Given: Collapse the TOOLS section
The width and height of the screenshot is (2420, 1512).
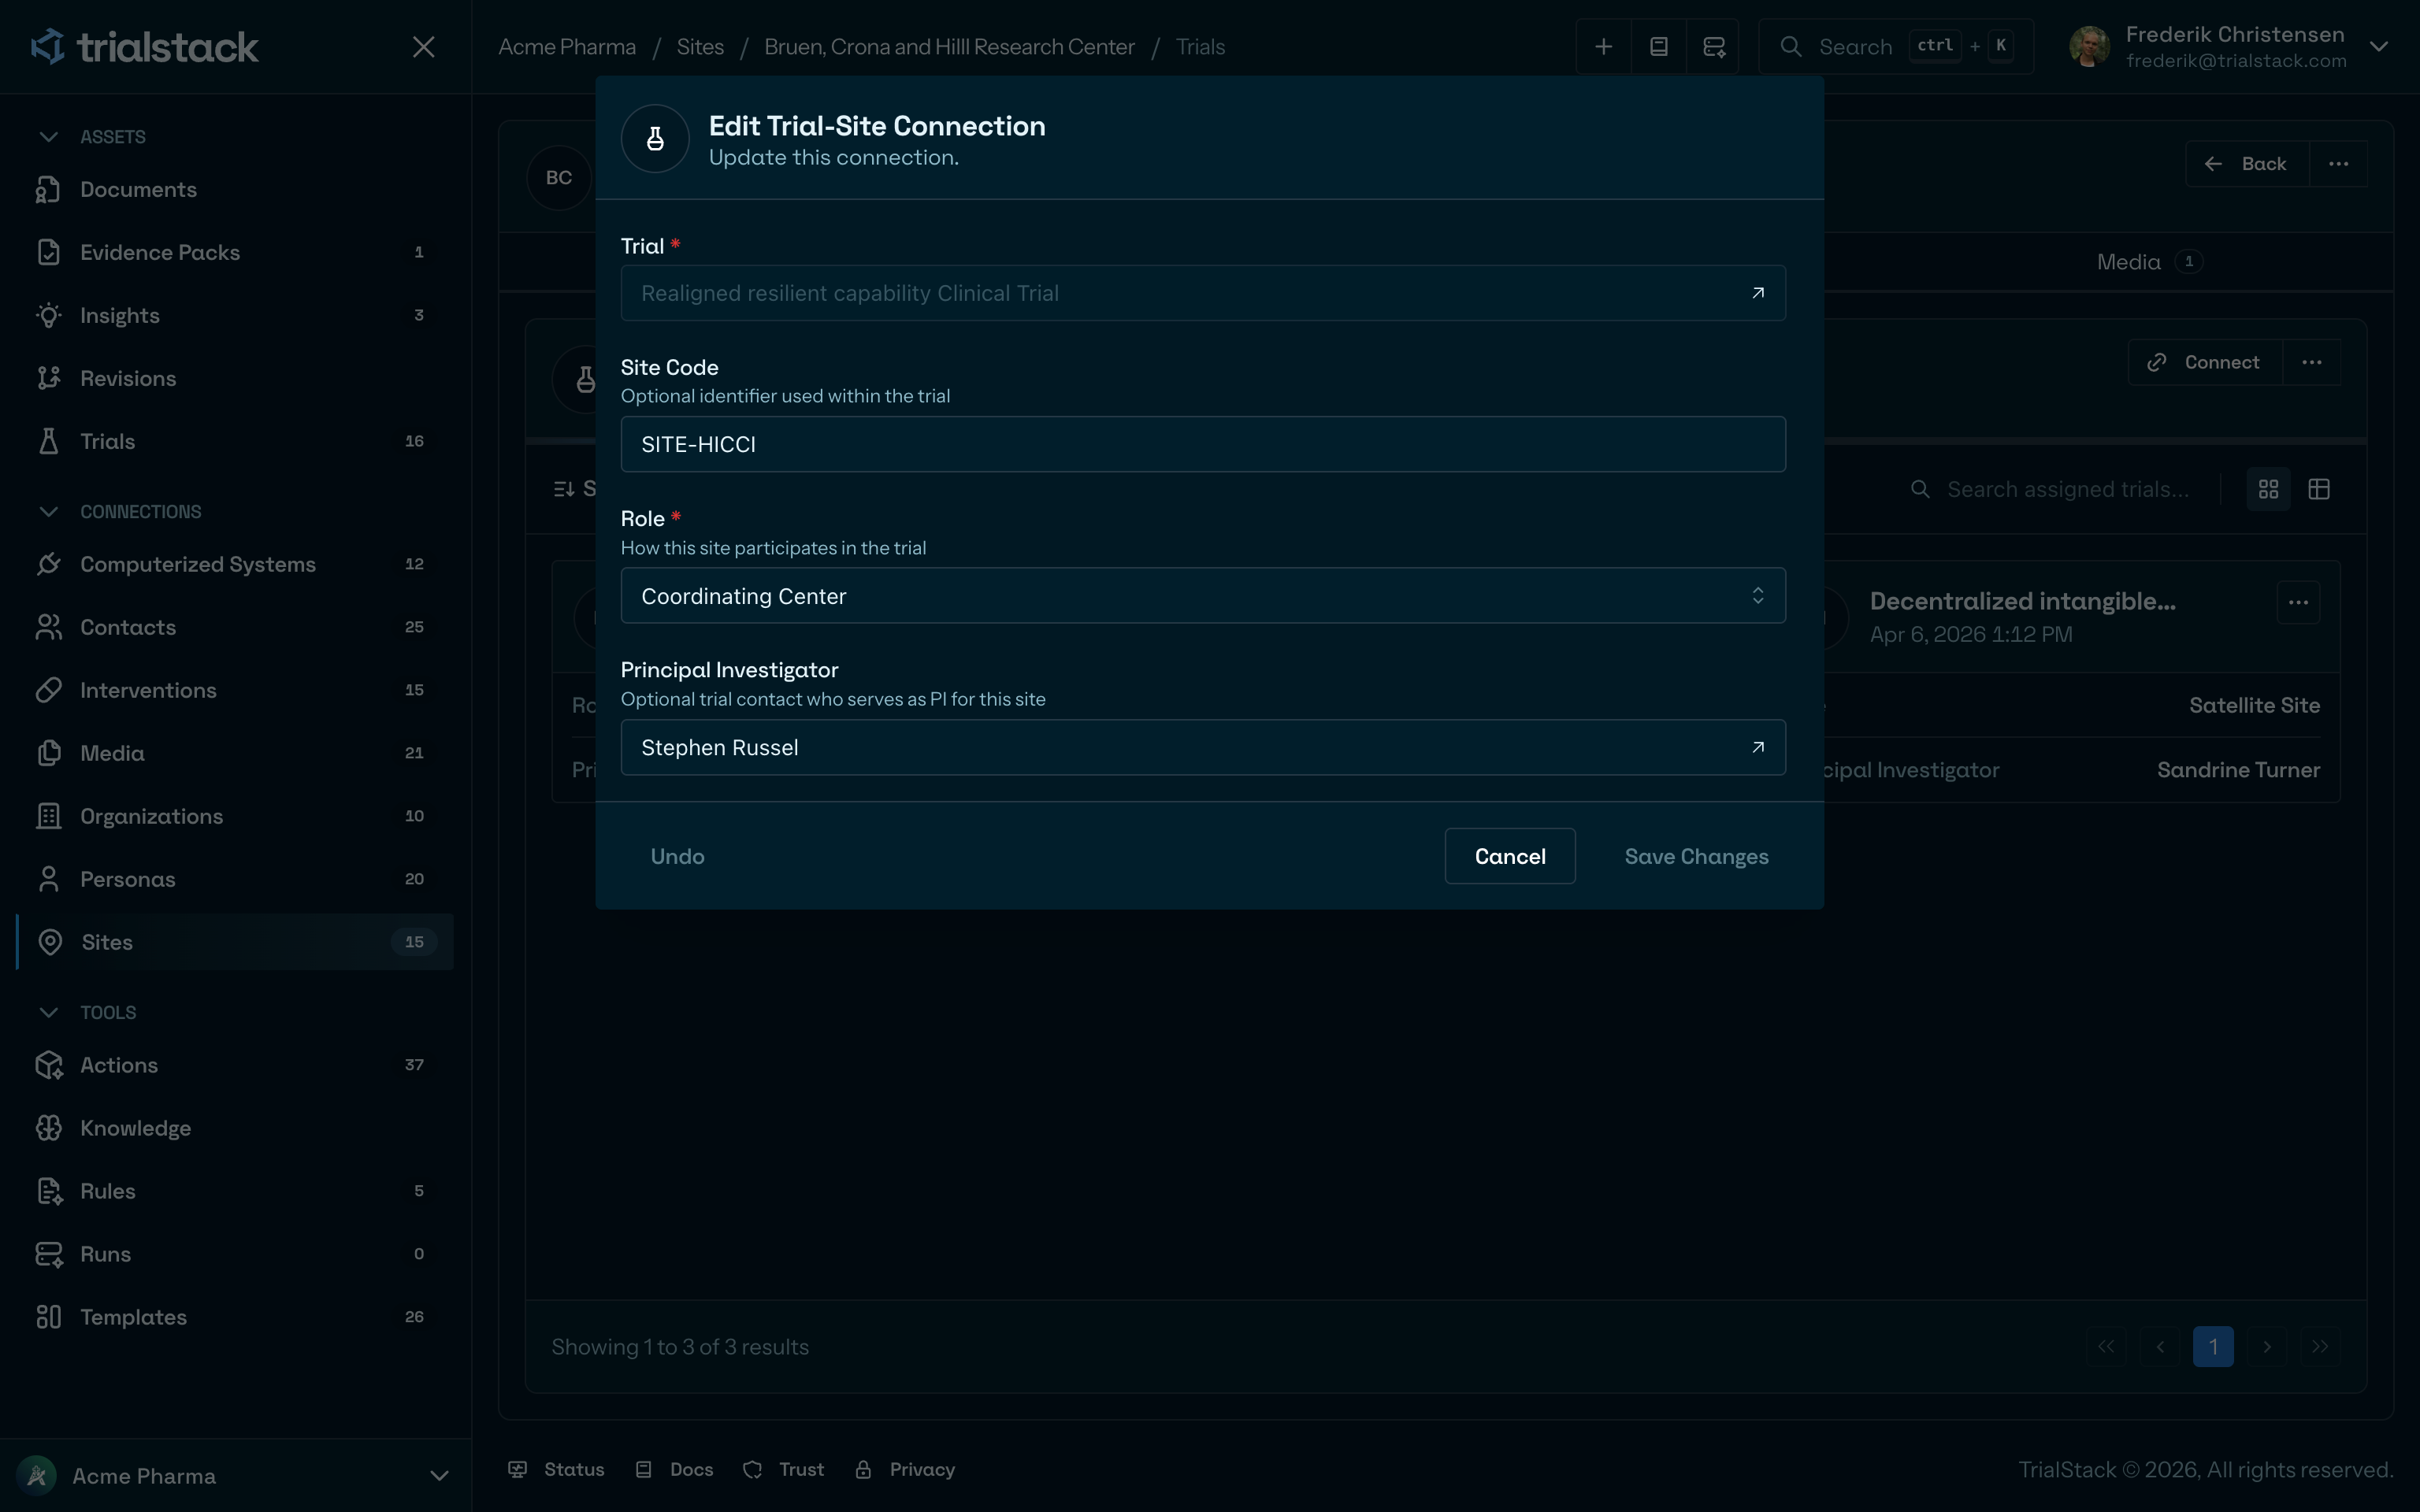Looking at the screenshot, I should [x=48, y=1013].
